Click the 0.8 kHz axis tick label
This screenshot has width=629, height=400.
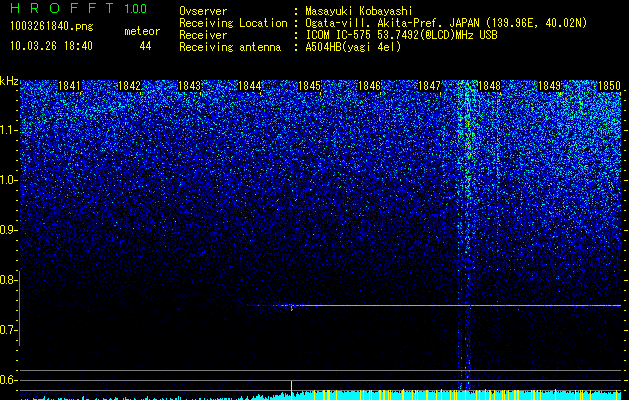pos(8,280)
